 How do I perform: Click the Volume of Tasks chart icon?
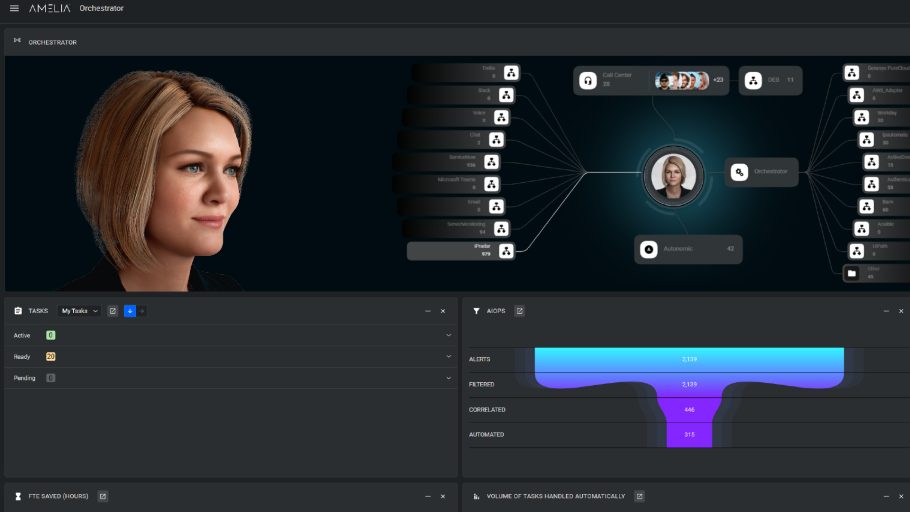click(x=476, y=496)
